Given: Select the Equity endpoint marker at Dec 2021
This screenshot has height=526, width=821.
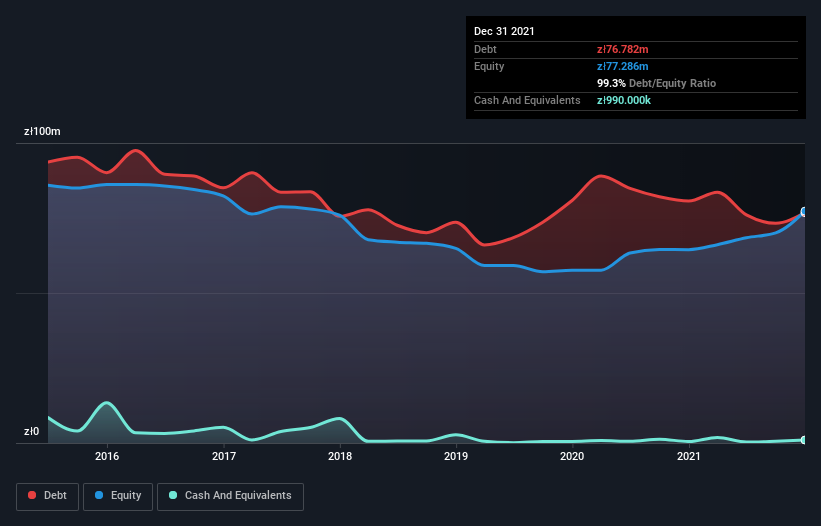Looking at the screenshot, I should (804, 212).
